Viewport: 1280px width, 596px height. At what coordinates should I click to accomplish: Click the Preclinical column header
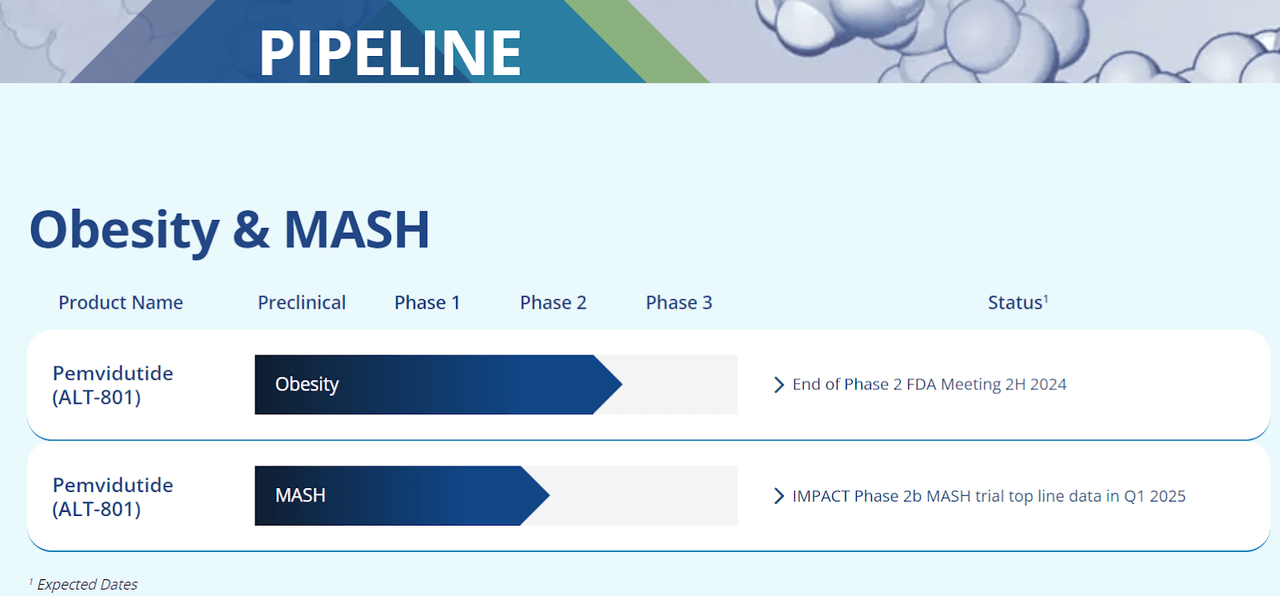302,303
